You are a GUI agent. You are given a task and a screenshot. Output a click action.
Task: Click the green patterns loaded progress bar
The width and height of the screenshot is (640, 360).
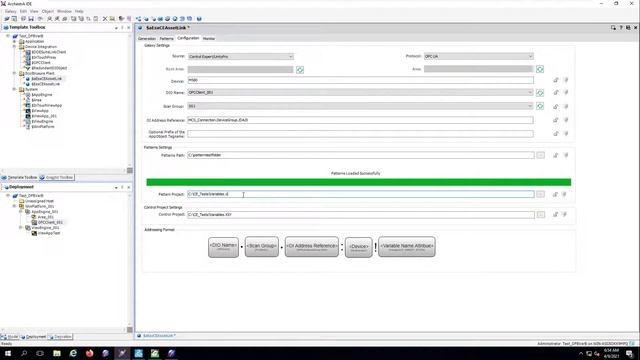[359, 182]
